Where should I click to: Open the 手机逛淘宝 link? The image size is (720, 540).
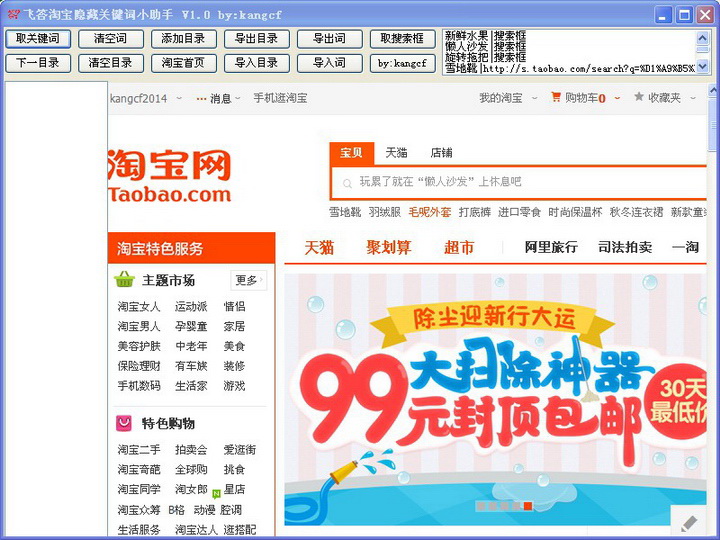coord(280,98)
